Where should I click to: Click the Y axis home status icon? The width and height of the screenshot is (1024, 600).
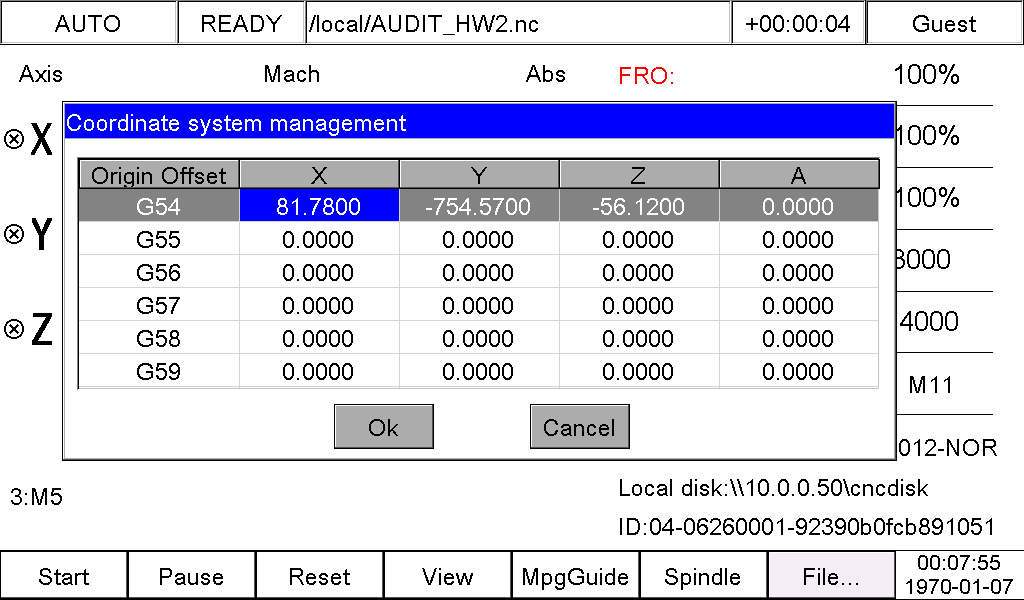point(14,234)
